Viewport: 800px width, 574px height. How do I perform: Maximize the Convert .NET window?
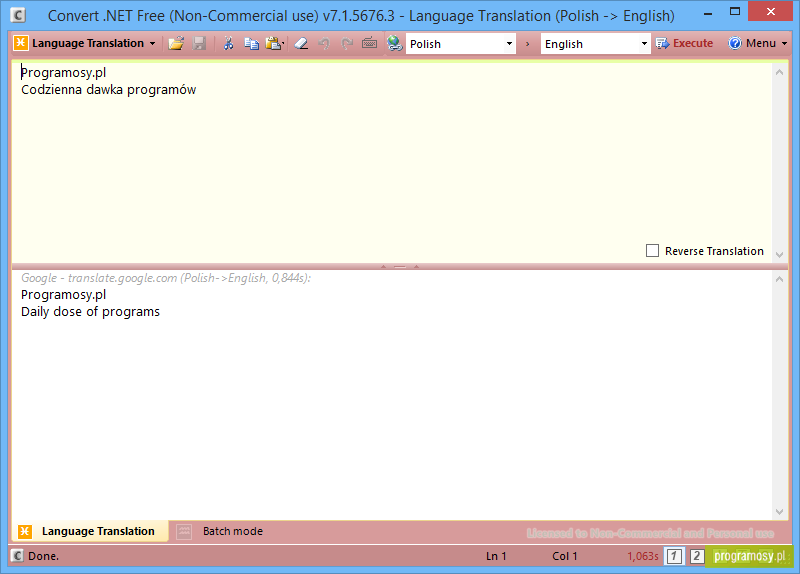pos(735,12)
